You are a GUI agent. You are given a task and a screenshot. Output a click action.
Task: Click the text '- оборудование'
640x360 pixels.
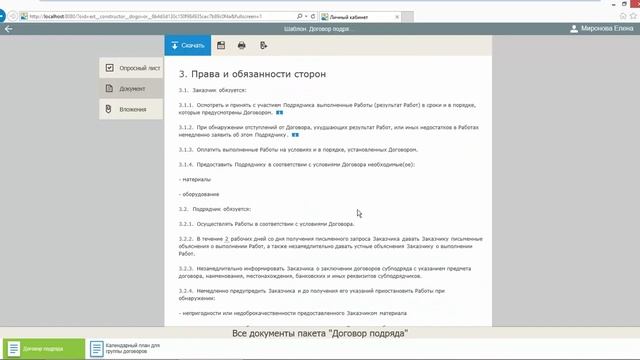point(199,194)
